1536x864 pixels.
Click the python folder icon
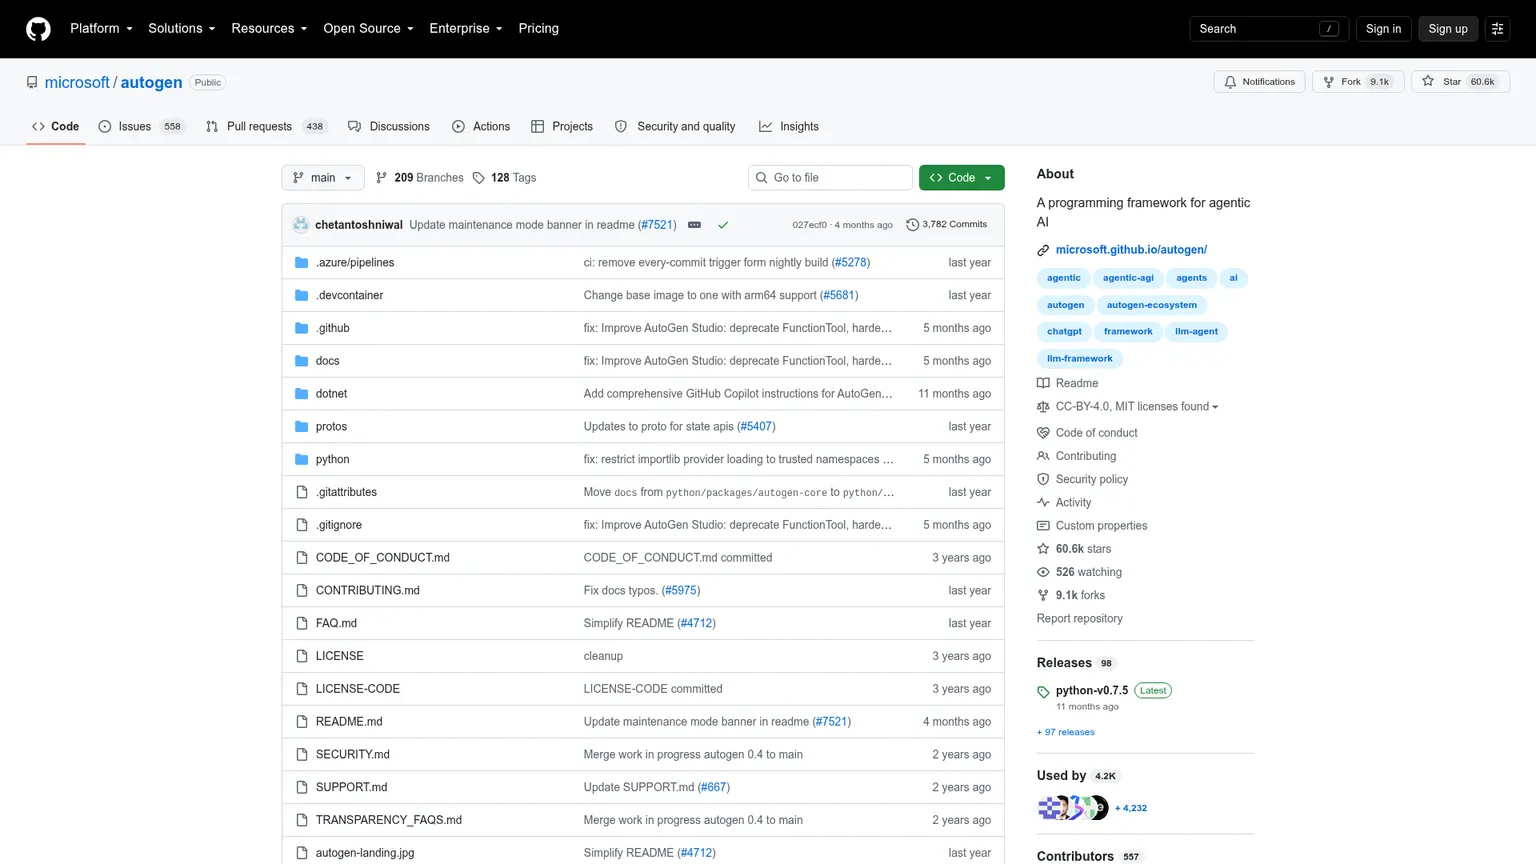click(x=301, y=459)
